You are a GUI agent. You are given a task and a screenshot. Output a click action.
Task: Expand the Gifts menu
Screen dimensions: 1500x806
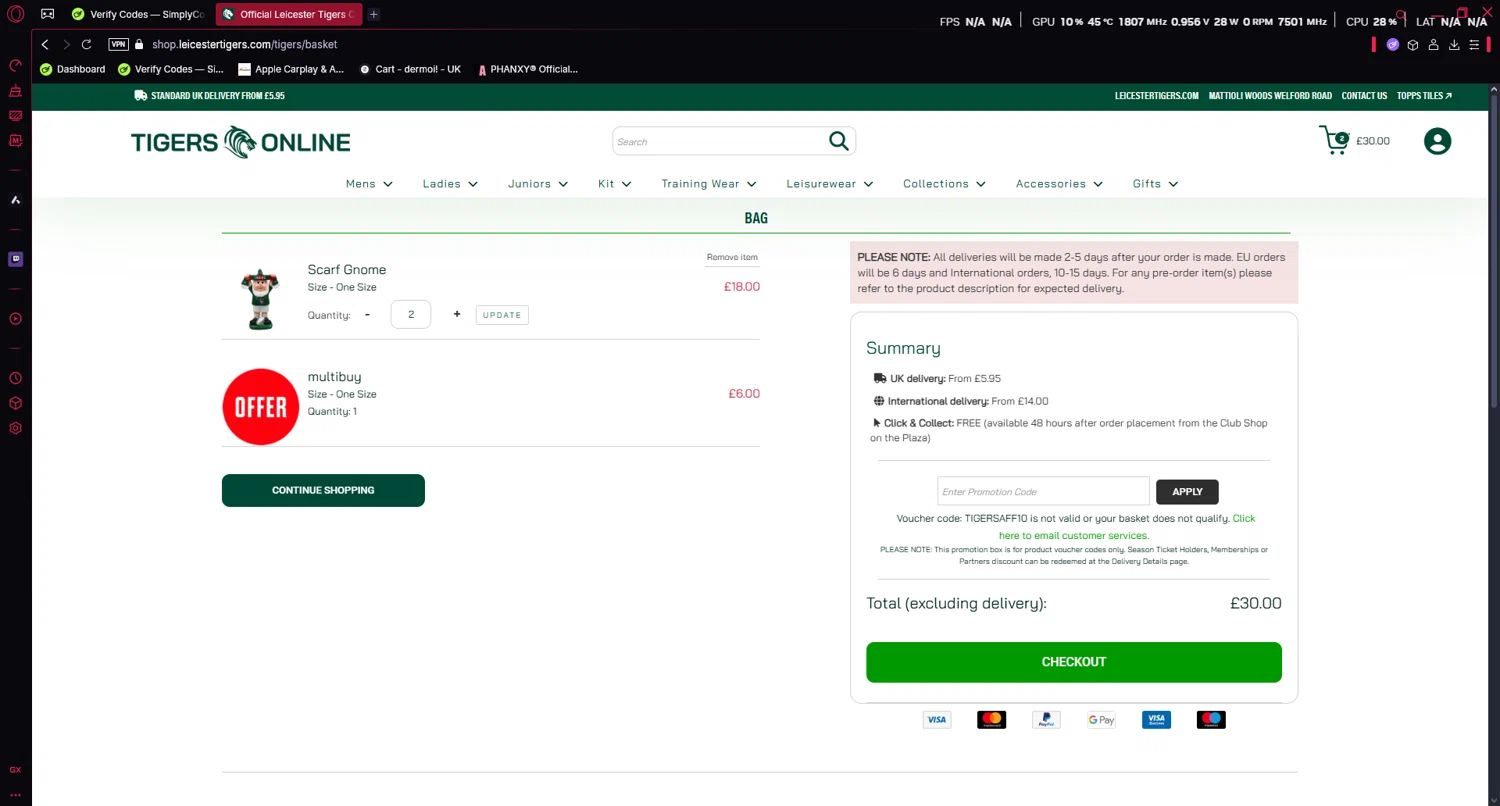point(1155,184)
